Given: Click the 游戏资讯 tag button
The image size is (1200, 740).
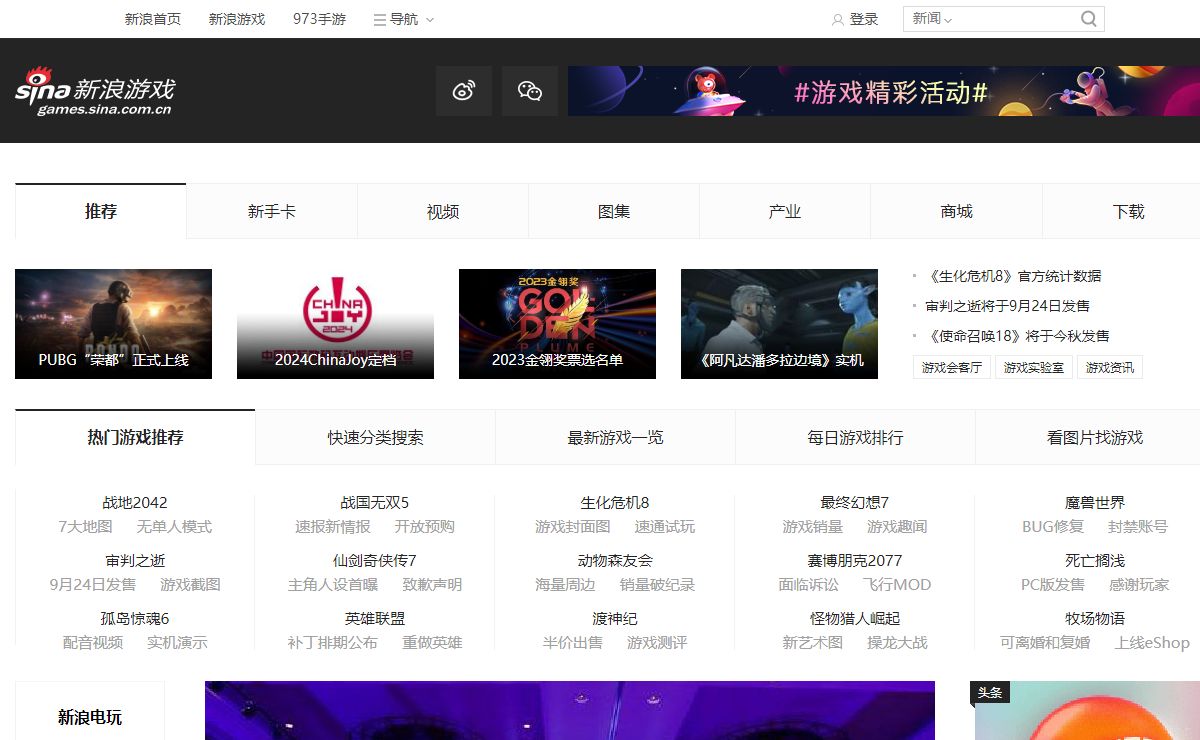Looking at the screenshot, I should (x=1110, y=367).
